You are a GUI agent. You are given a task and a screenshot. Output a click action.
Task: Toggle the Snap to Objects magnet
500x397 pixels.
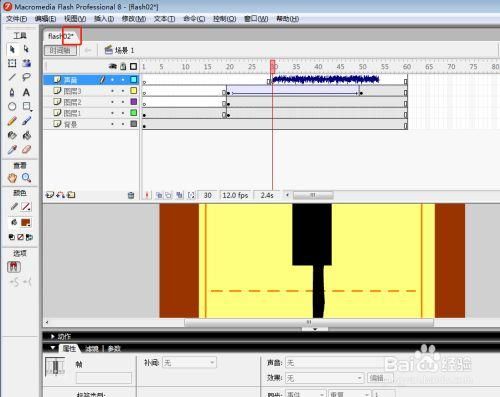pyautogui.click(x=14, y=267)
